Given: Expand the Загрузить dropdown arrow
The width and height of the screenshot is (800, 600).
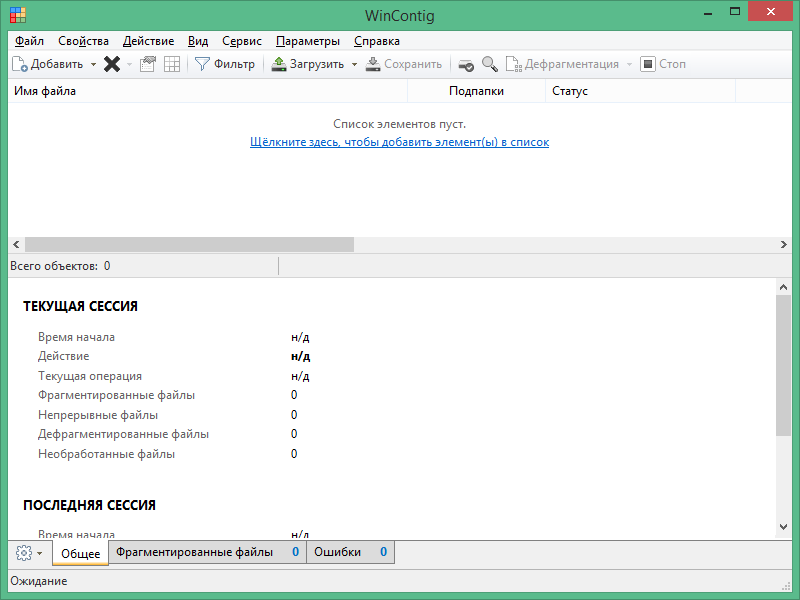Looking at the screenshot, I should click(354, 64).
